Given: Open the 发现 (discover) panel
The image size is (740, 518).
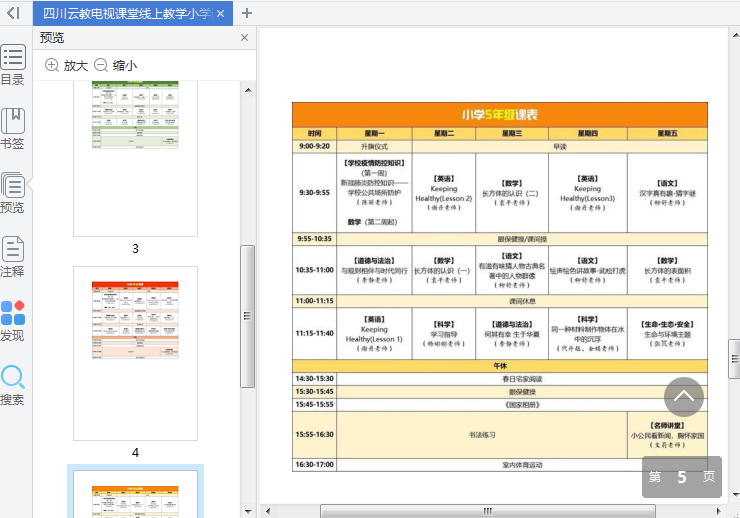Looking at the screenshot, I should (x=13, y=321).
